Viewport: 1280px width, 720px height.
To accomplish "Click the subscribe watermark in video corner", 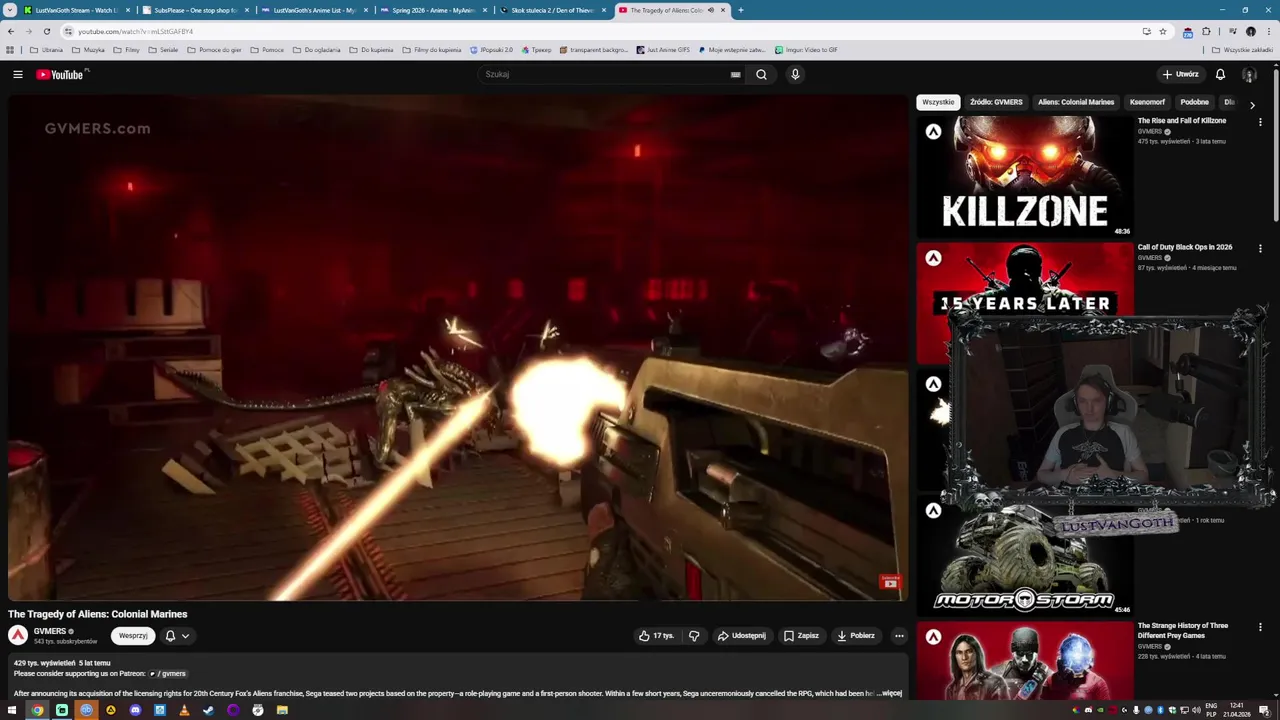I will click(890, 582).
